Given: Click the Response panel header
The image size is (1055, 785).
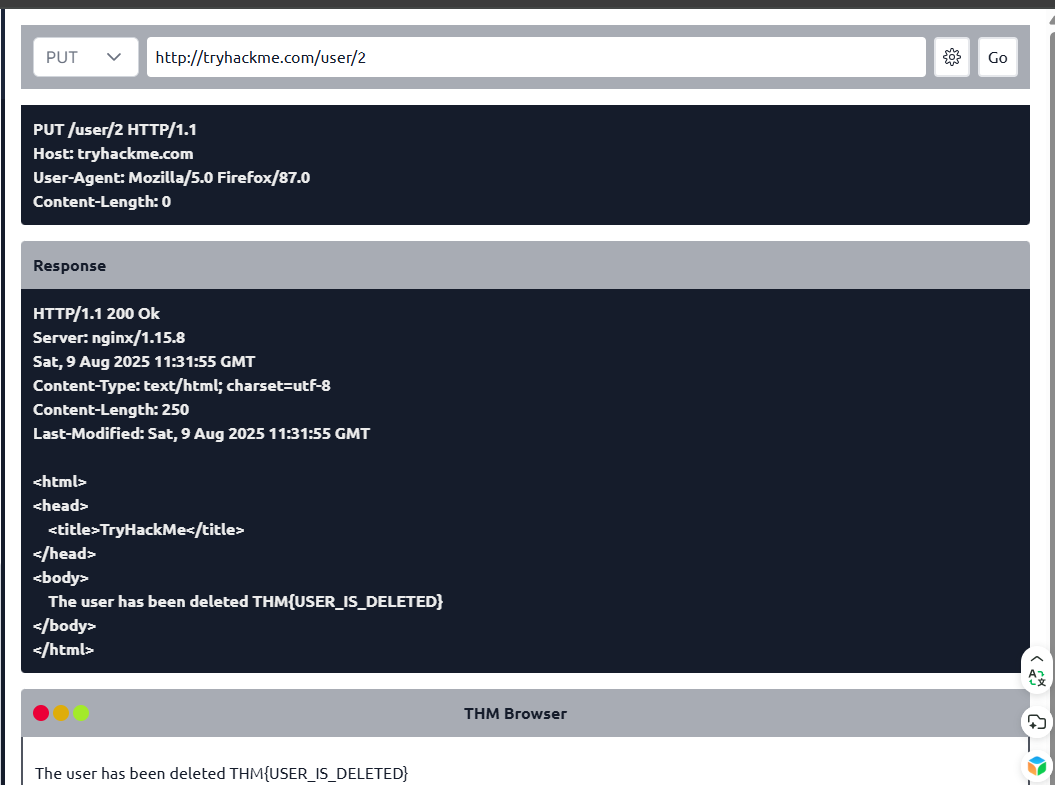Looking at the screenshot, I should (x=525, y=265).
